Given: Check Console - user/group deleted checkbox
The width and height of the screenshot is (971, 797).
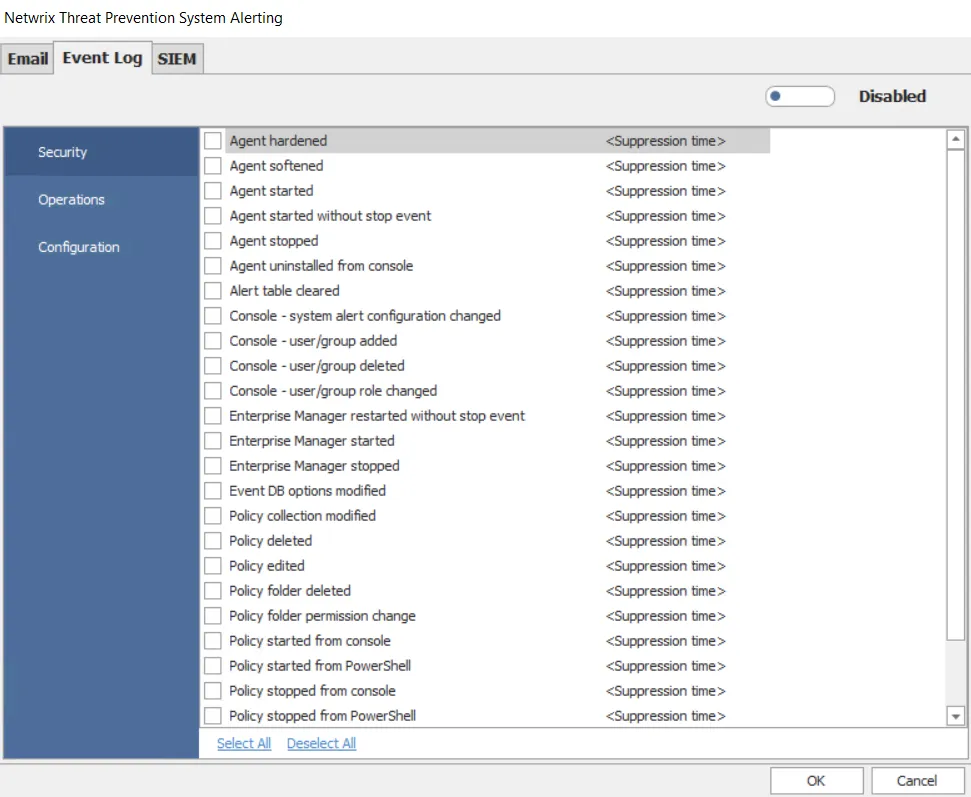Looking at the screenshot, I should [212, 366].
